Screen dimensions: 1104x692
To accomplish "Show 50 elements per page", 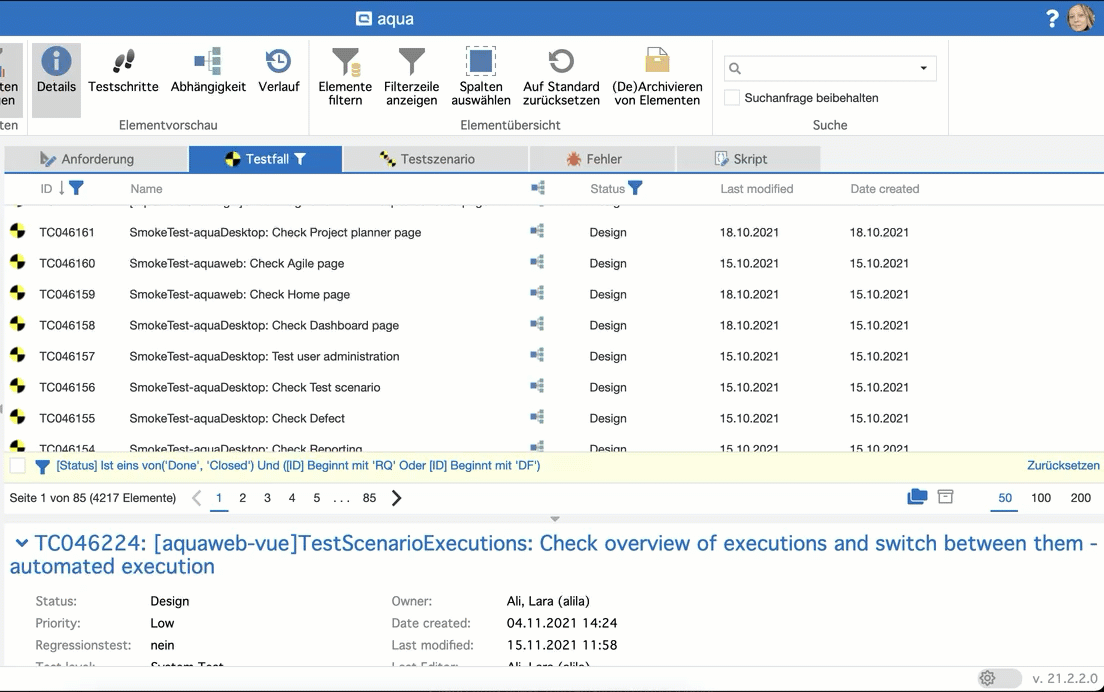I will pos(1005,498).
